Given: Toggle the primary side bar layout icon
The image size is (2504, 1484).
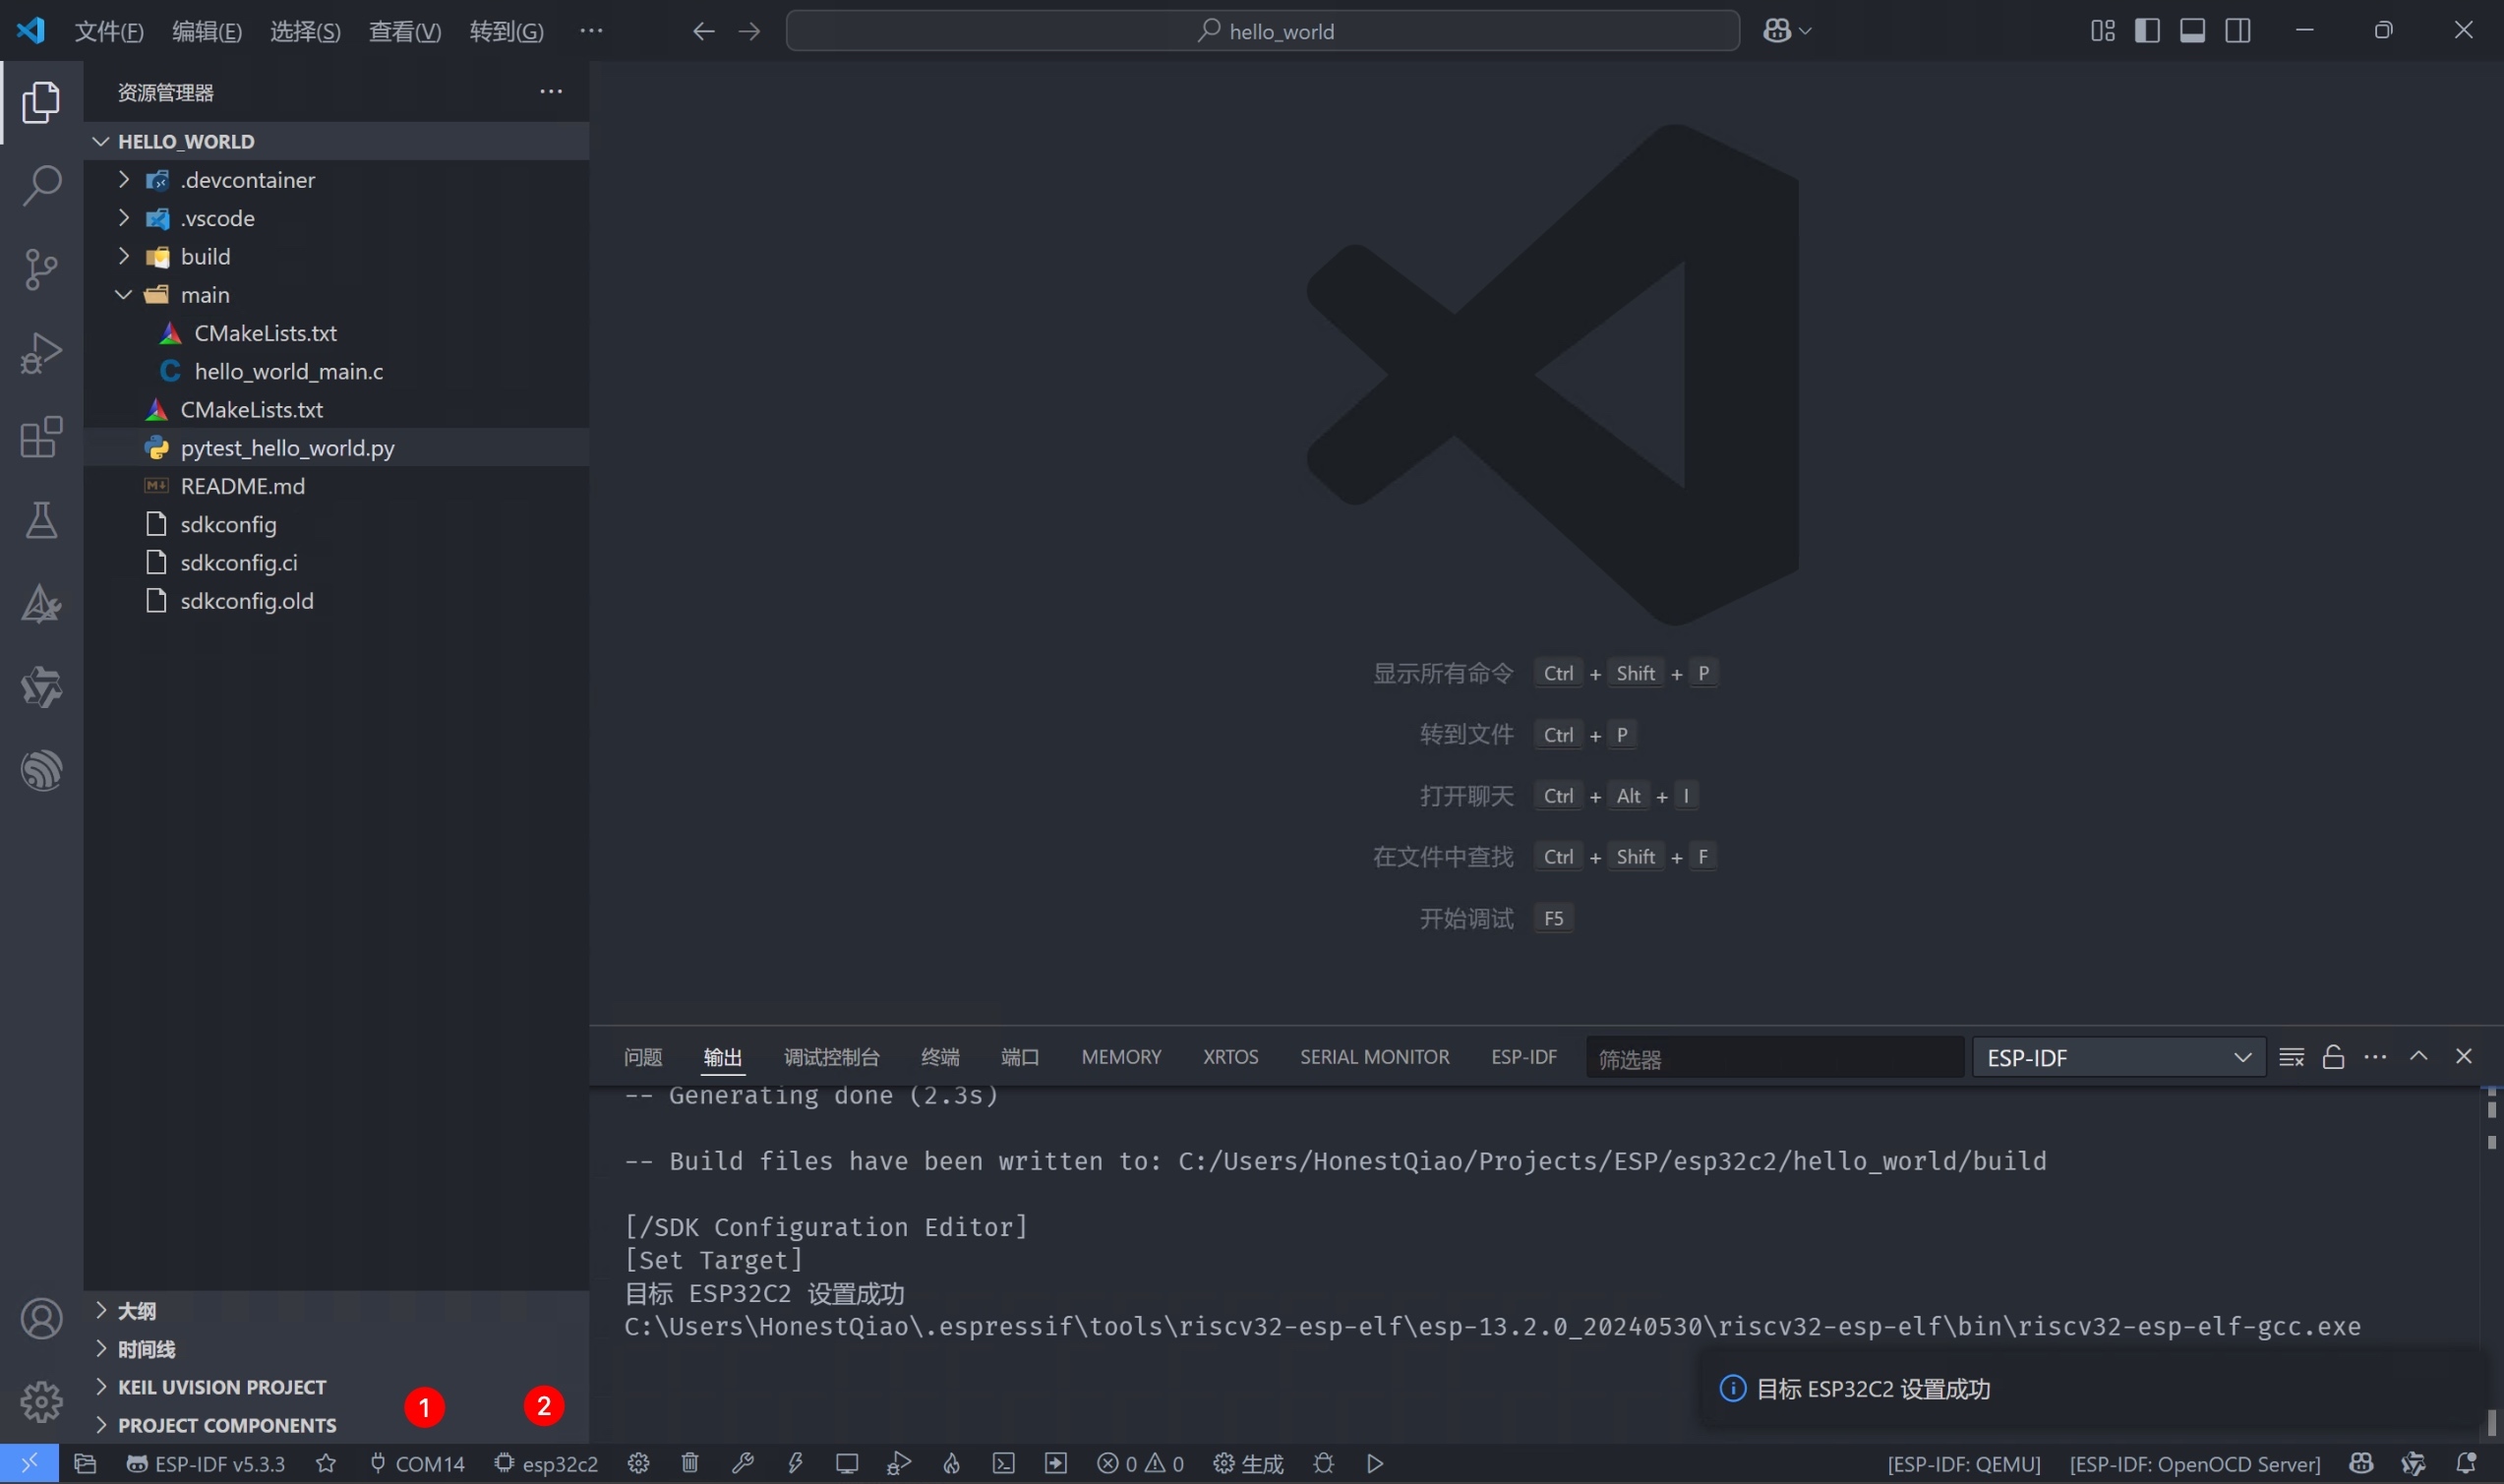Looking at the screenshot, I should [2147, 30].
